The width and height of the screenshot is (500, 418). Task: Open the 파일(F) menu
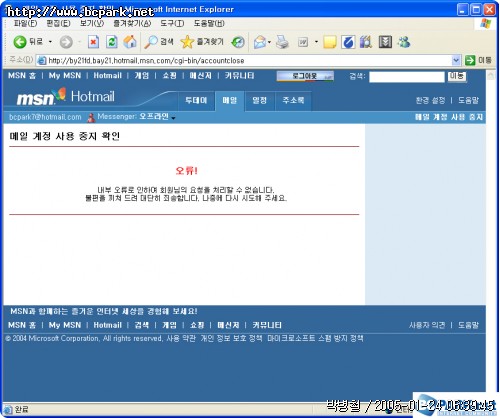click(x=25, y=23)
